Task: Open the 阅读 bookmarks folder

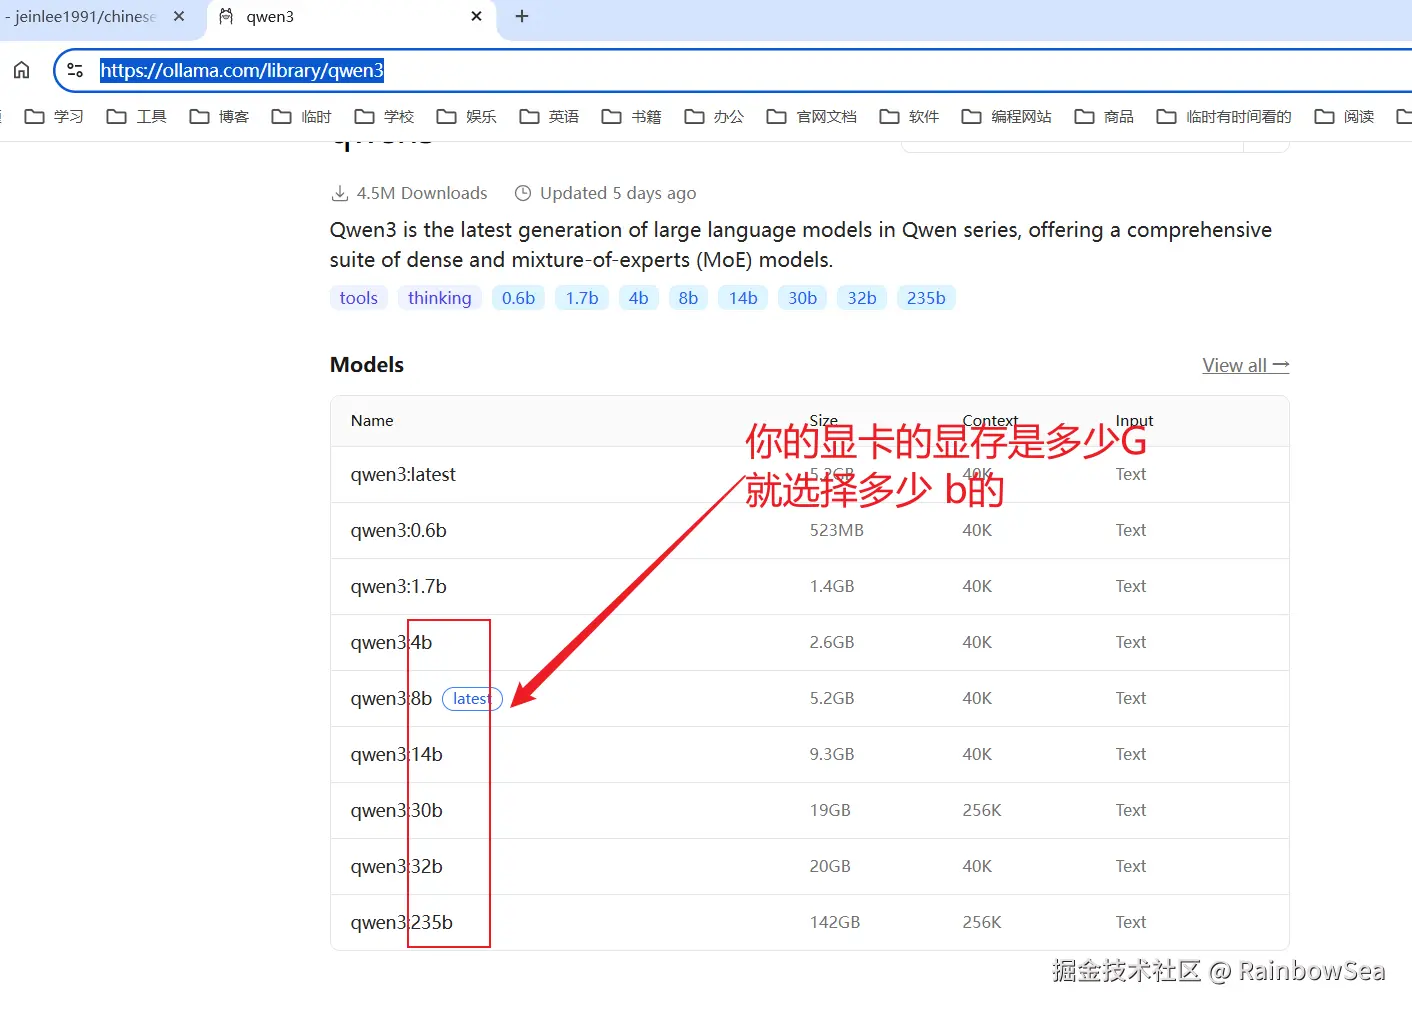Action: coord(1344,116)
